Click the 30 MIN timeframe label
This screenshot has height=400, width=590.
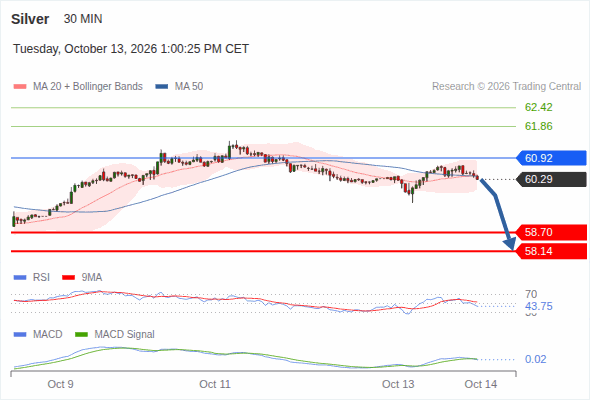(83, 19)
